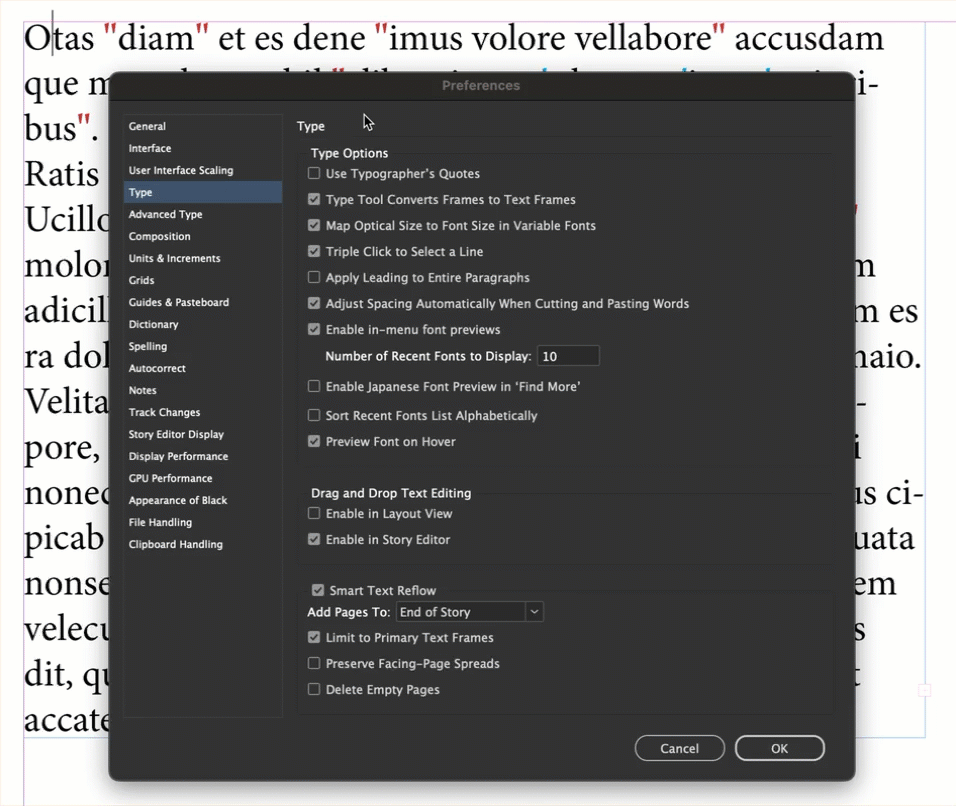Disable Preview Font on Hover
This screenshot has width=956, height=806.
[x=314, y=441]
